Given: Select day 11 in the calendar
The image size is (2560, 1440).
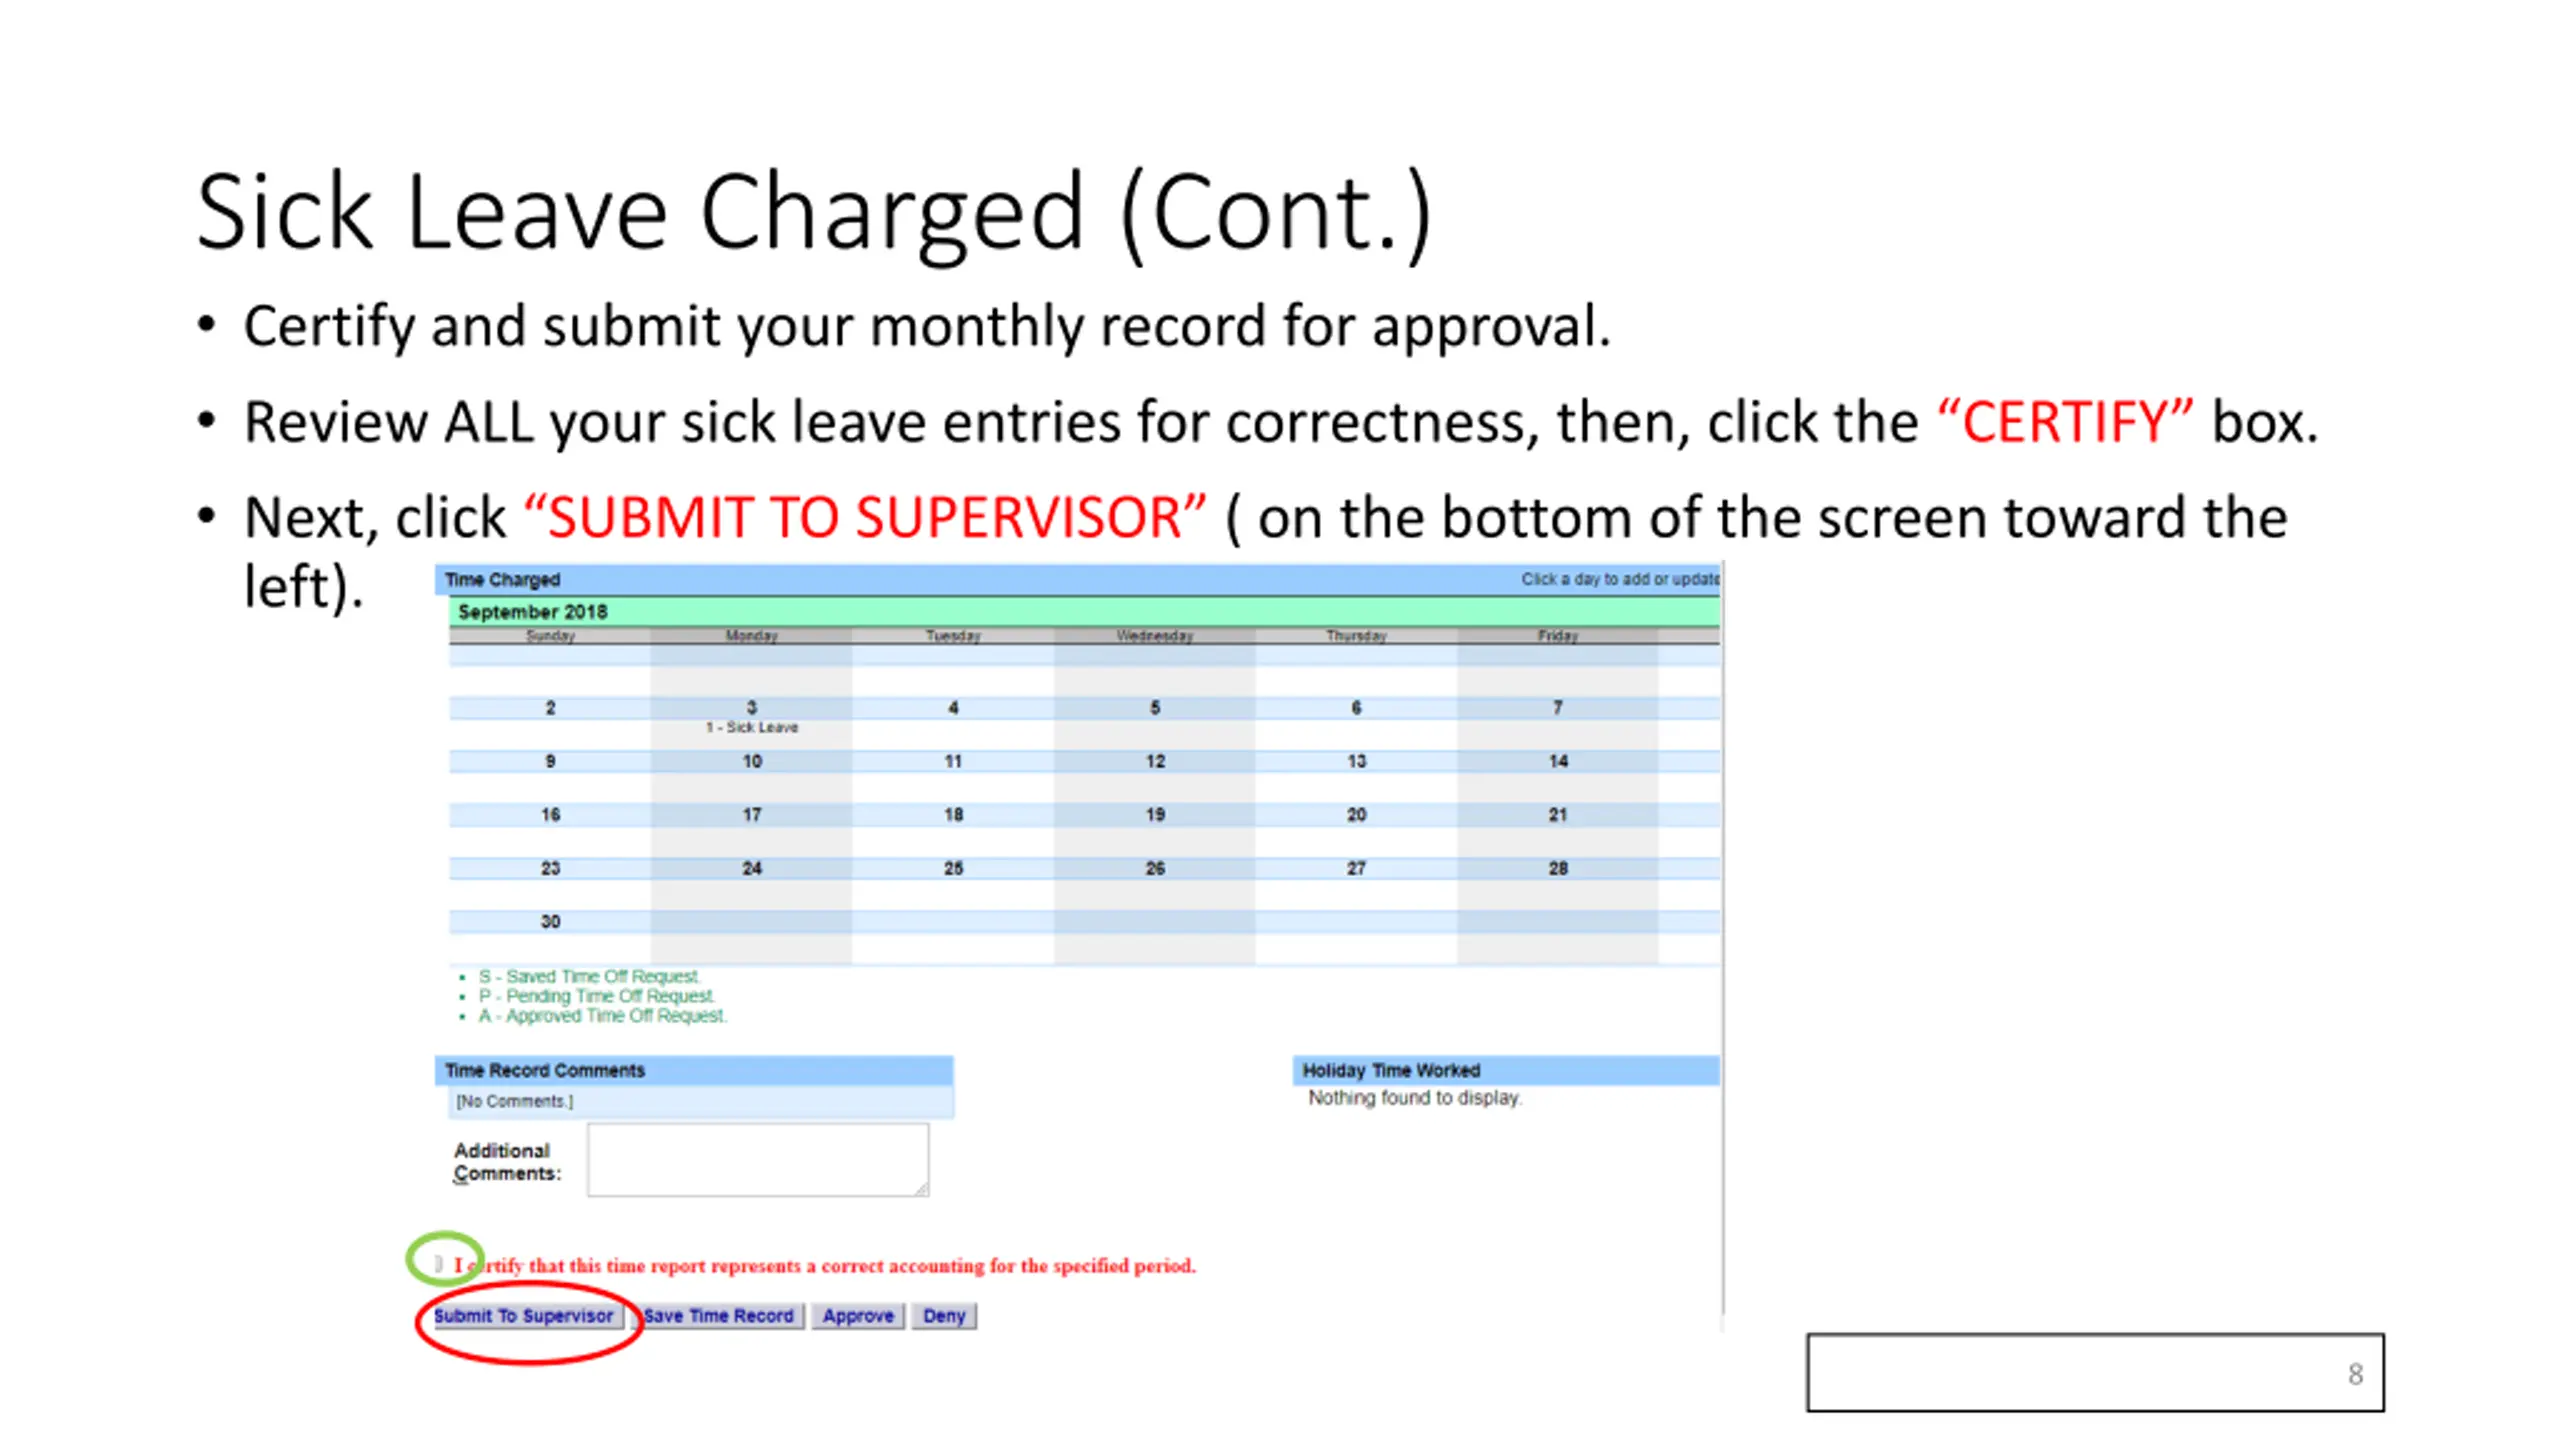Looking at the screenshot, I should tap(953, 761).
